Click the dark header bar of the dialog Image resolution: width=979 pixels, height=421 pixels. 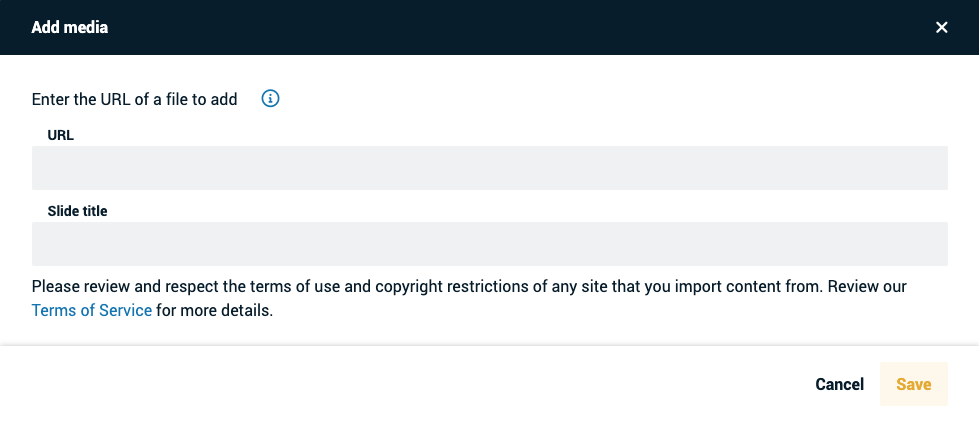tap(490, 27)
